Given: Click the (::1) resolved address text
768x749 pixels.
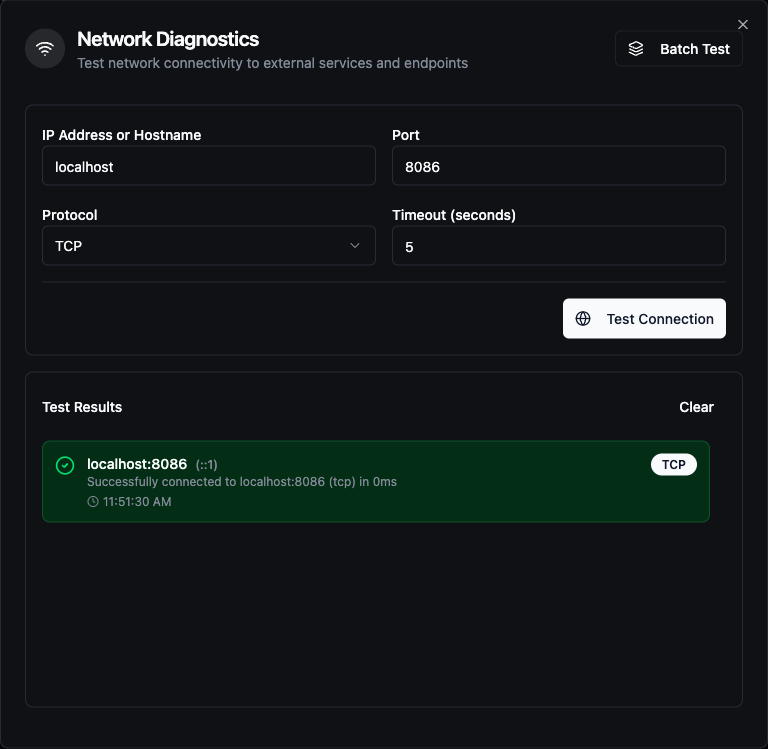Looking at the screenshot, I should tap(206, 464).
